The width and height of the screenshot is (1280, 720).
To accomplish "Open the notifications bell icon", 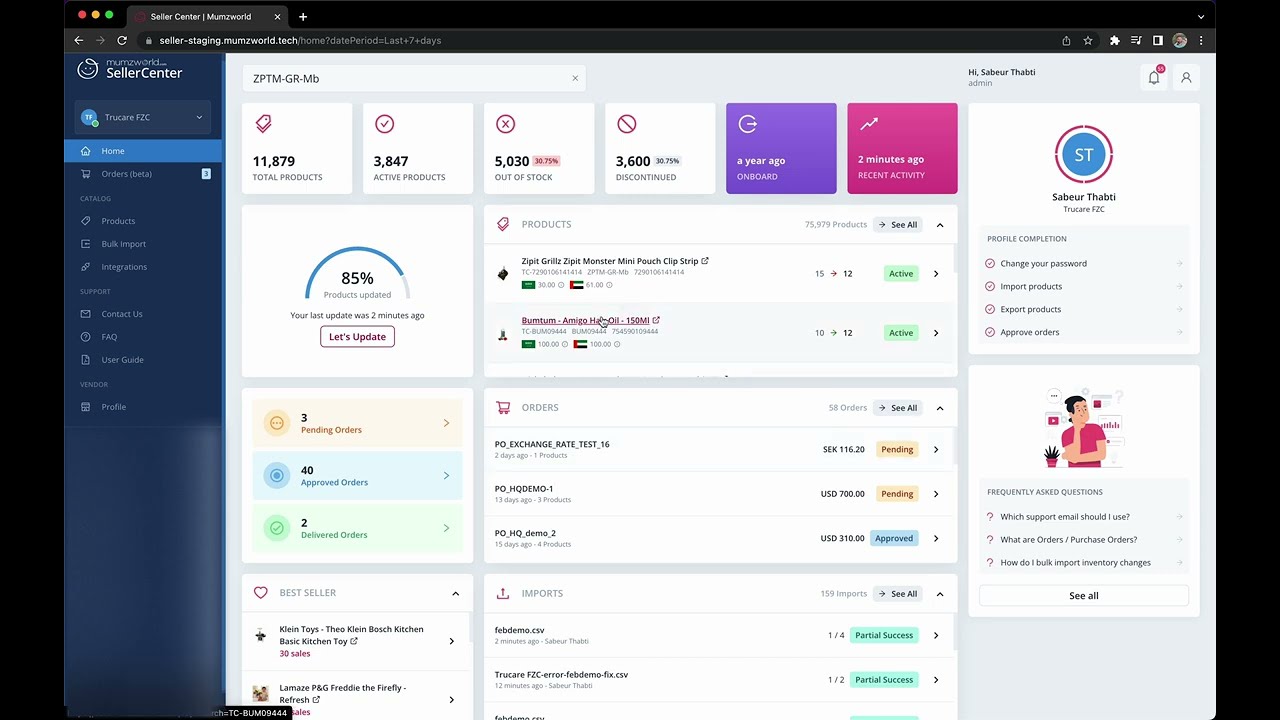I will pyautogui.click(x=1154, y=78).
